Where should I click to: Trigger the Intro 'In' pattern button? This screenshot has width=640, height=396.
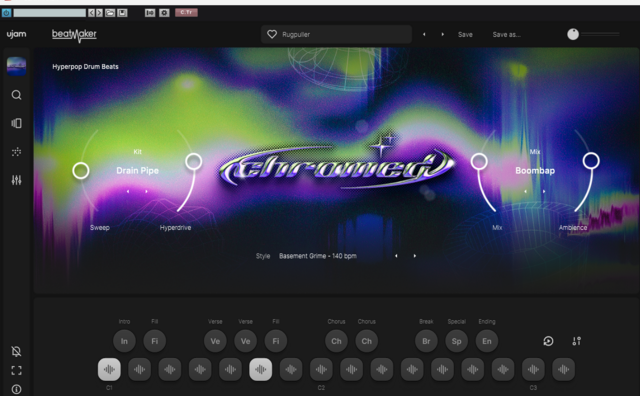click(x=124, y=341)
